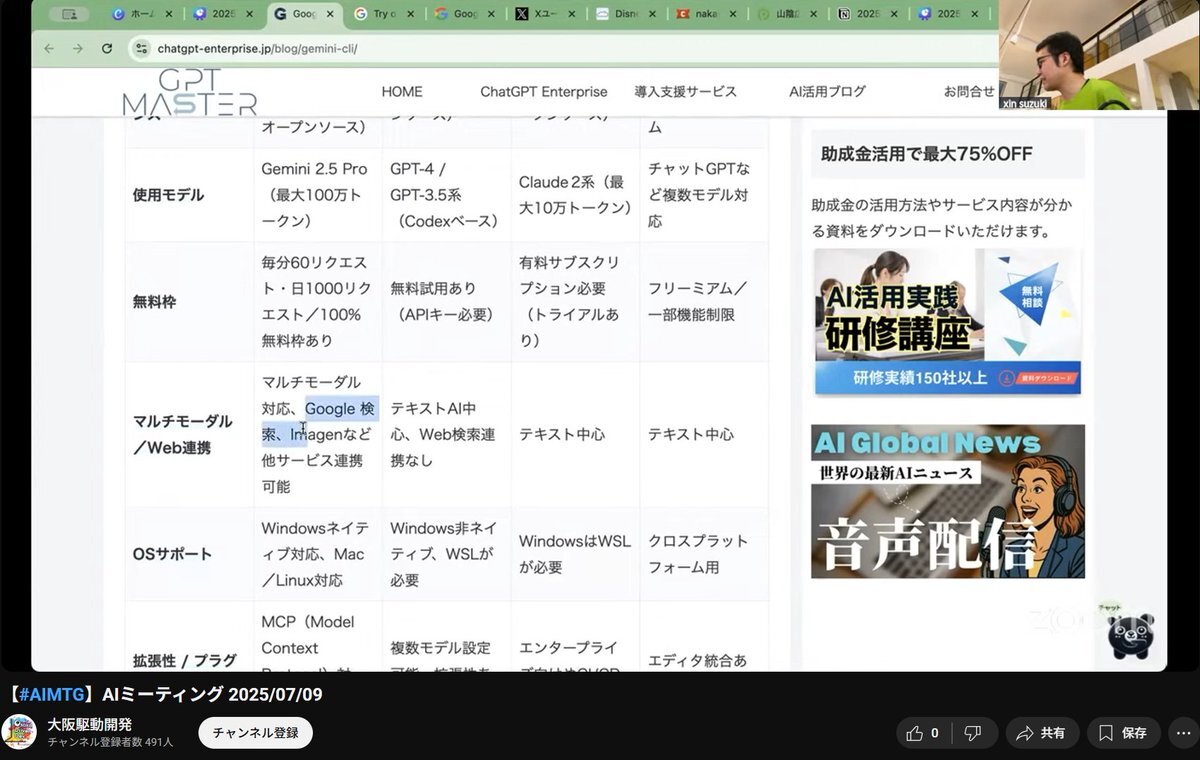This screenshot has height=760, width=1200.
Task: Click Windowsネイティブ対応 cell
Action: [317, 554]
